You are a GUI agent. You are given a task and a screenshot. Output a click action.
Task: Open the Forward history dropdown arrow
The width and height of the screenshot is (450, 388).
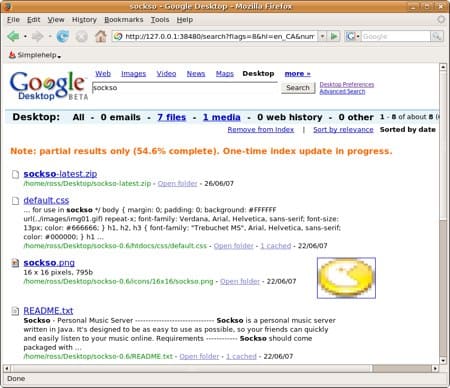coord(50,36)
